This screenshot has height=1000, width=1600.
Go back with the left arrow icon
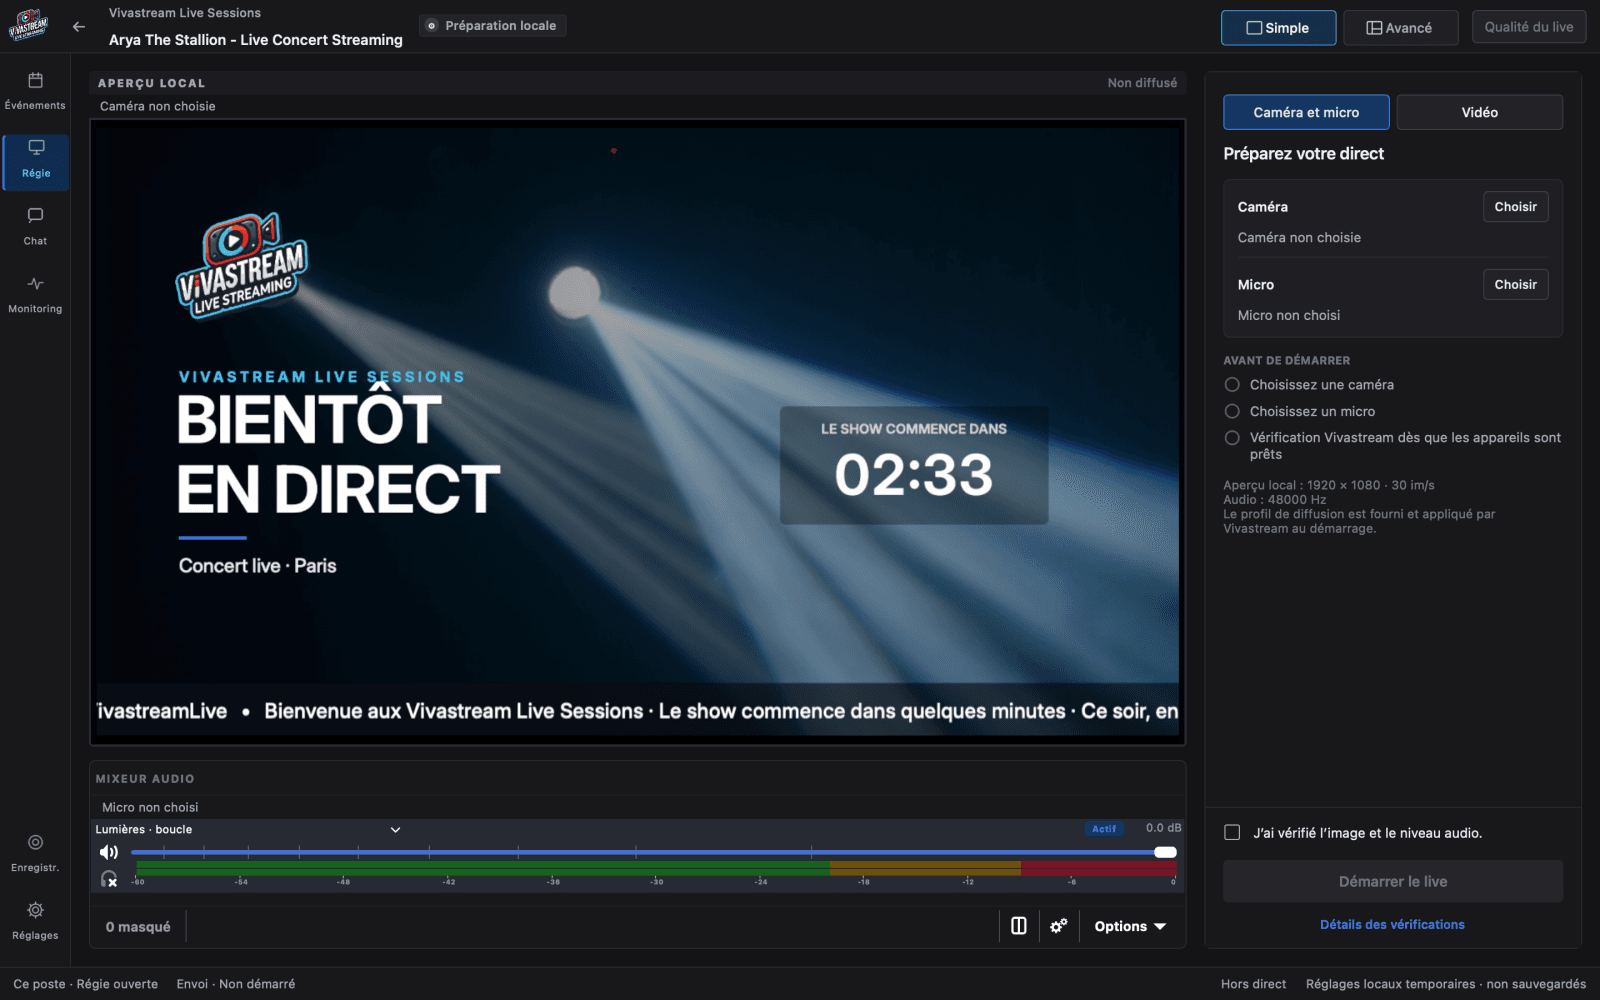click(x=79, y=27)
